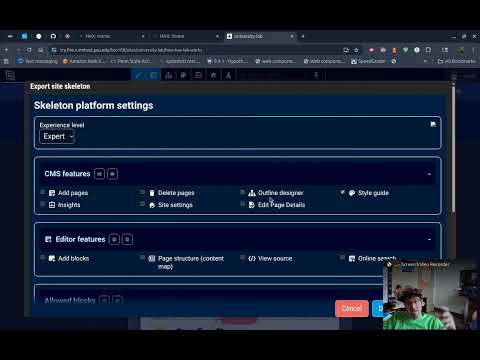
Task: Click the Editor features heading icon
Action: pos(48,239)
